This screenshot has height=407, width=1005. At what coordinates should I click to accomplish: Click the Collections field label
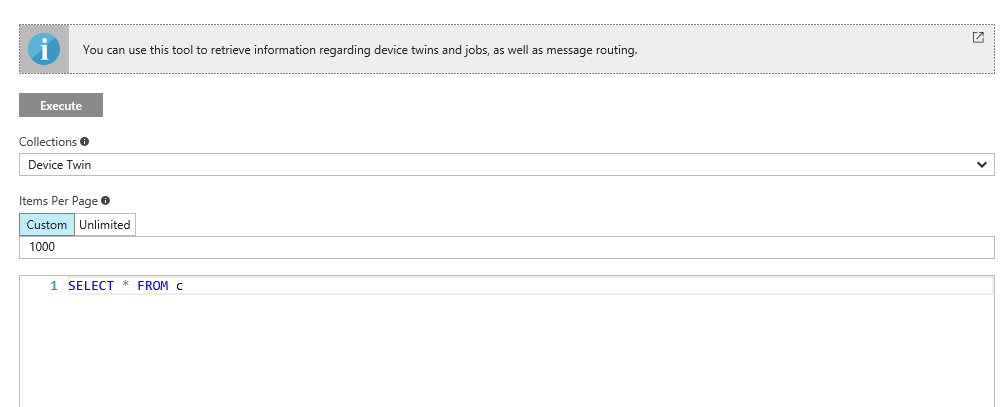click(x=47, y=142)
